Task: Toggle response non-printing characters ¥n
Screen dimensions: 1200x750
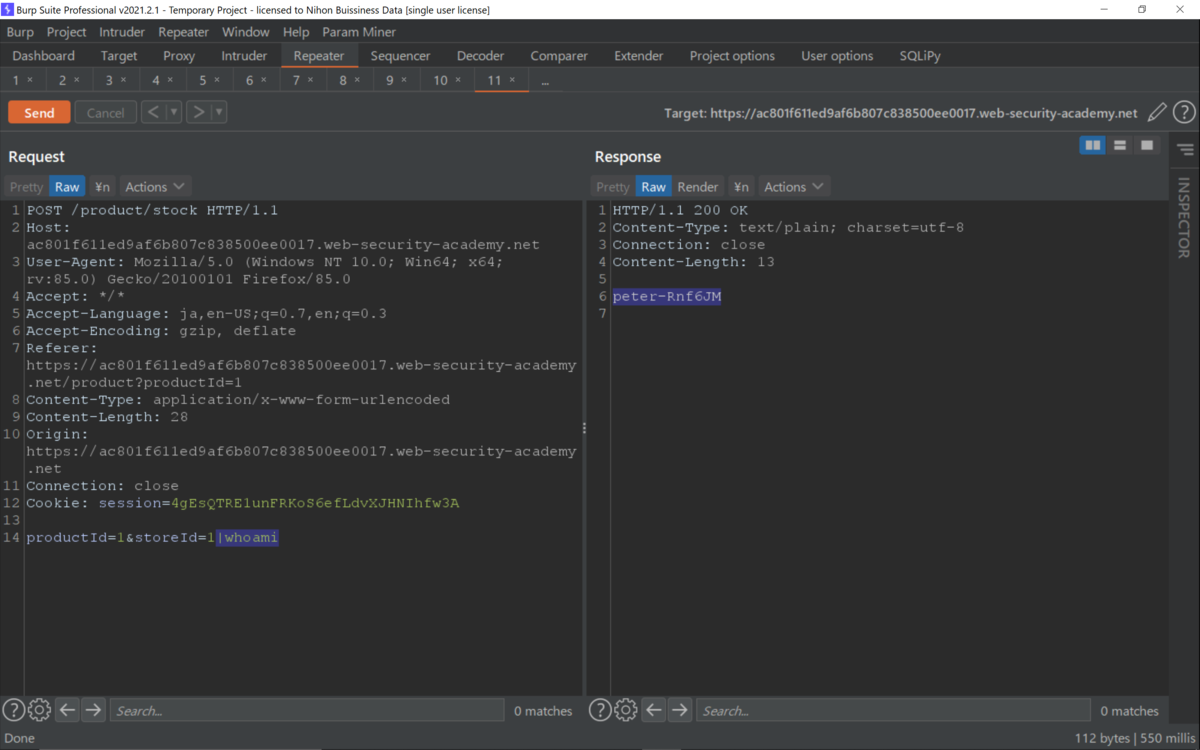Action: (x=741, y=186)
